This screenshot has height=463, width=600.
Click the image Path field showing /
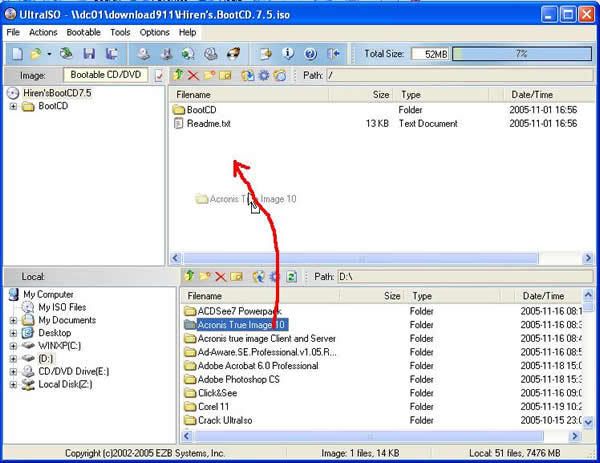[x=460, y=75]
